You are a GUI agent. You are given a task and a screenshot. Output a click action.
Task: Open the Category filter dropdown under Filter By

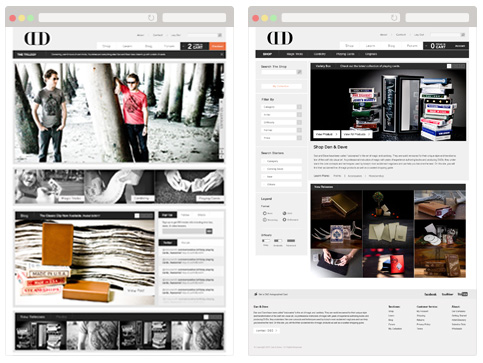click(281, 107)
